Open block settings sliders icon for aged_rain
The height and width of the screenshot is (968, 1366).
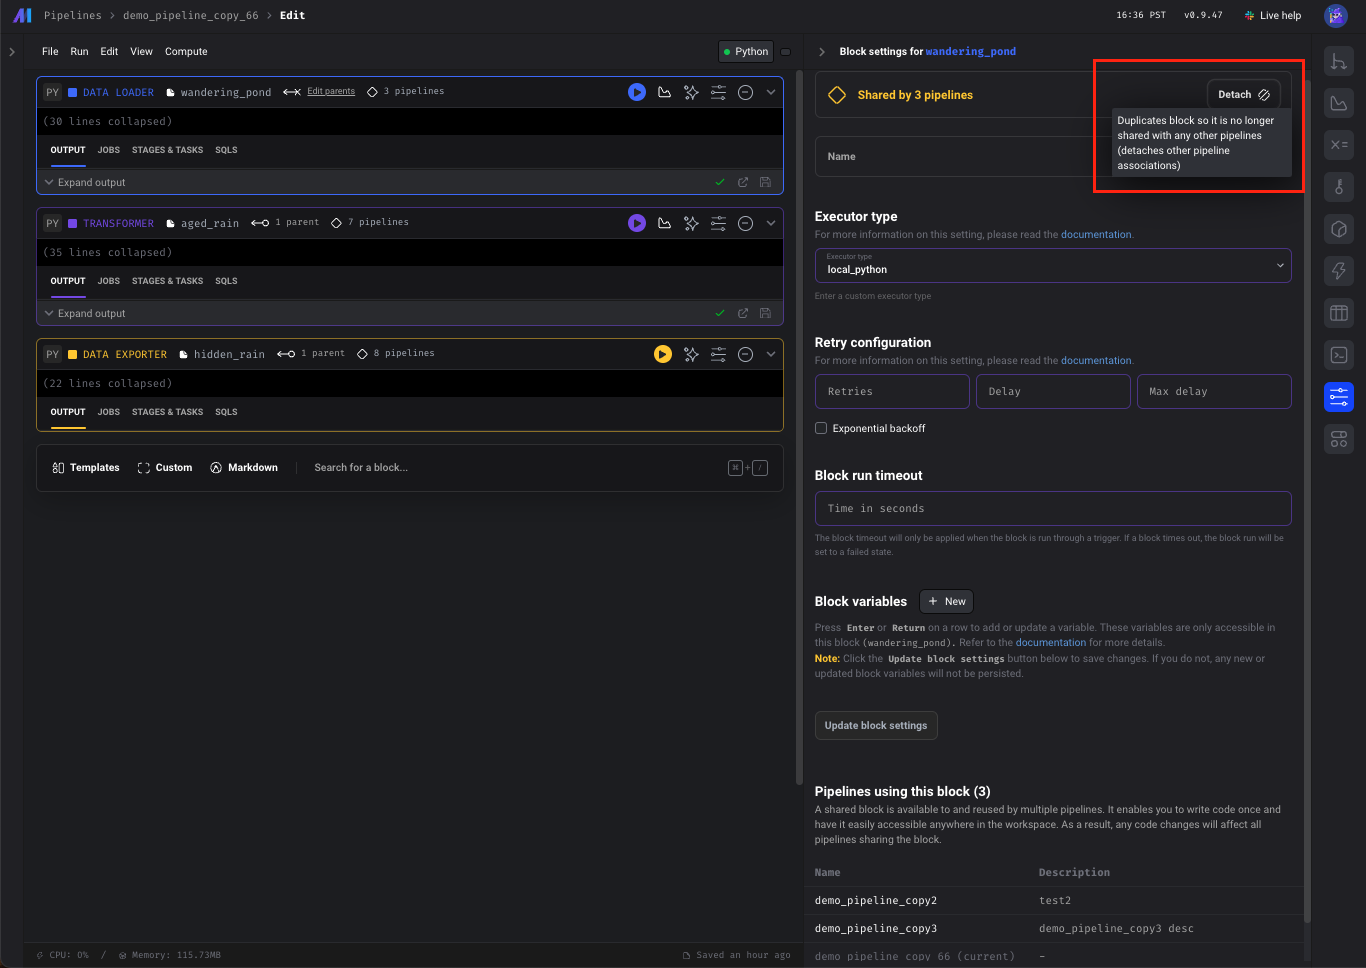coord(718,223)
